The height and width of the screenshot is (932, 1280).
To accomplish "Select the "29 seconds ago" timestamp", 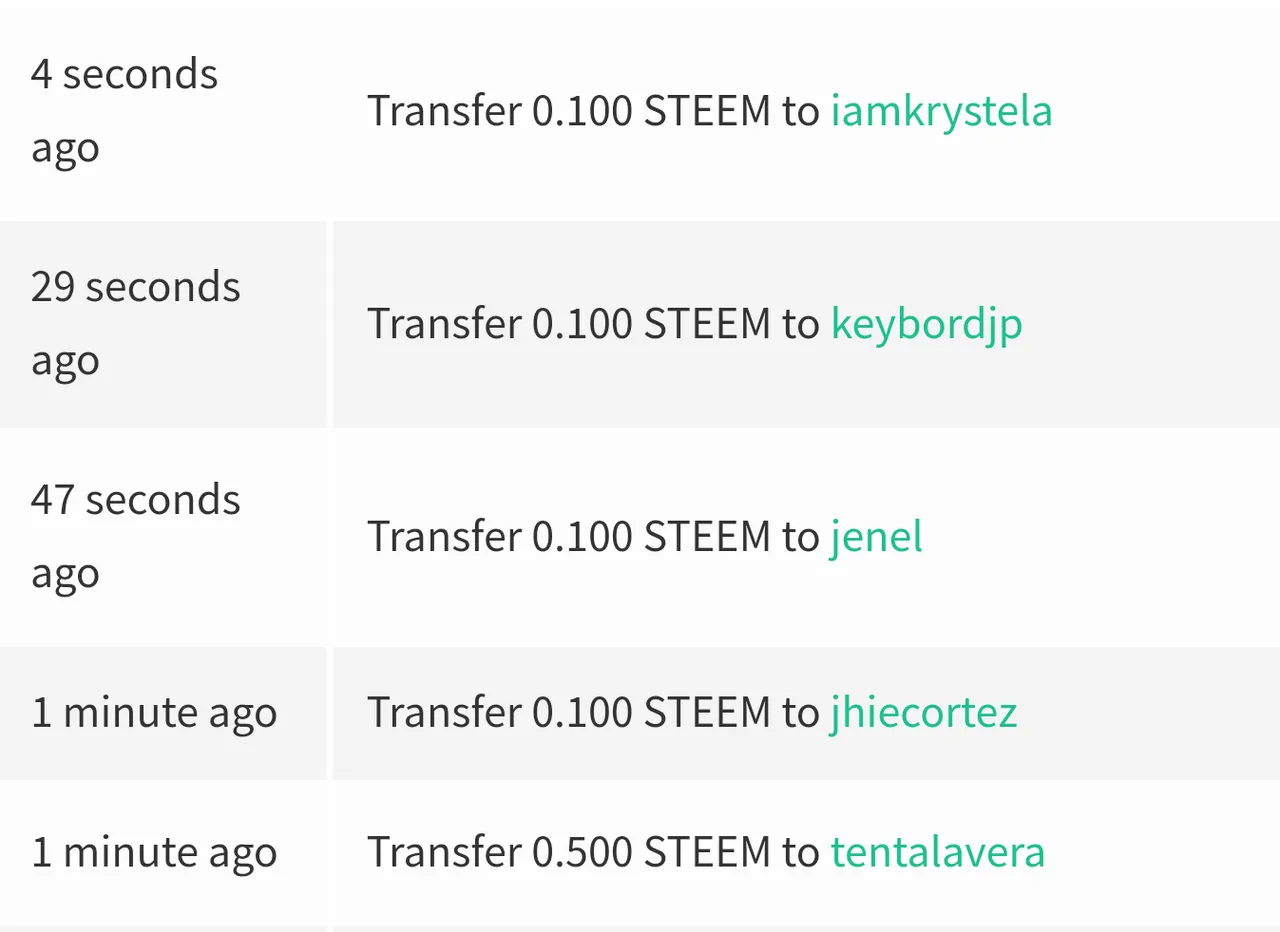I will click(x=135, y=324).
